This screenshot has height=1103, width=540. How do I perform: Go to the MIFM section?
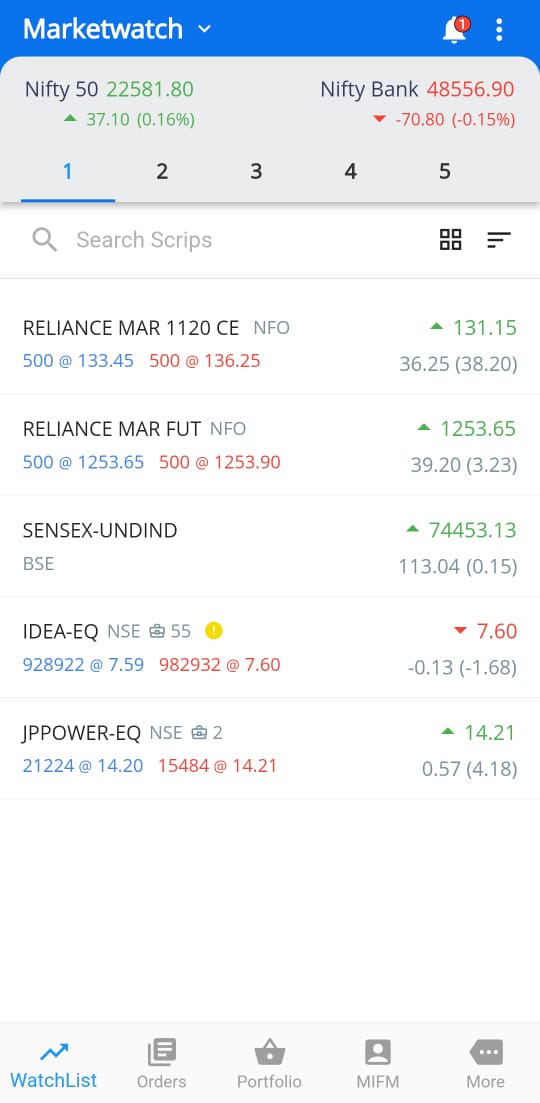[x=378, y=1064]
